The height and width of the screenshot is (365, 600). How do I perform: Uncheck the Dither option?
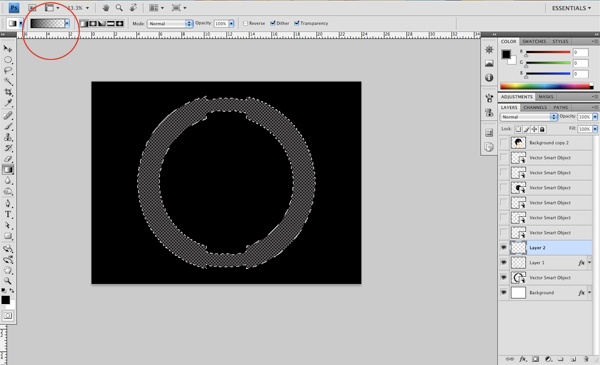[x=272, y=23]
